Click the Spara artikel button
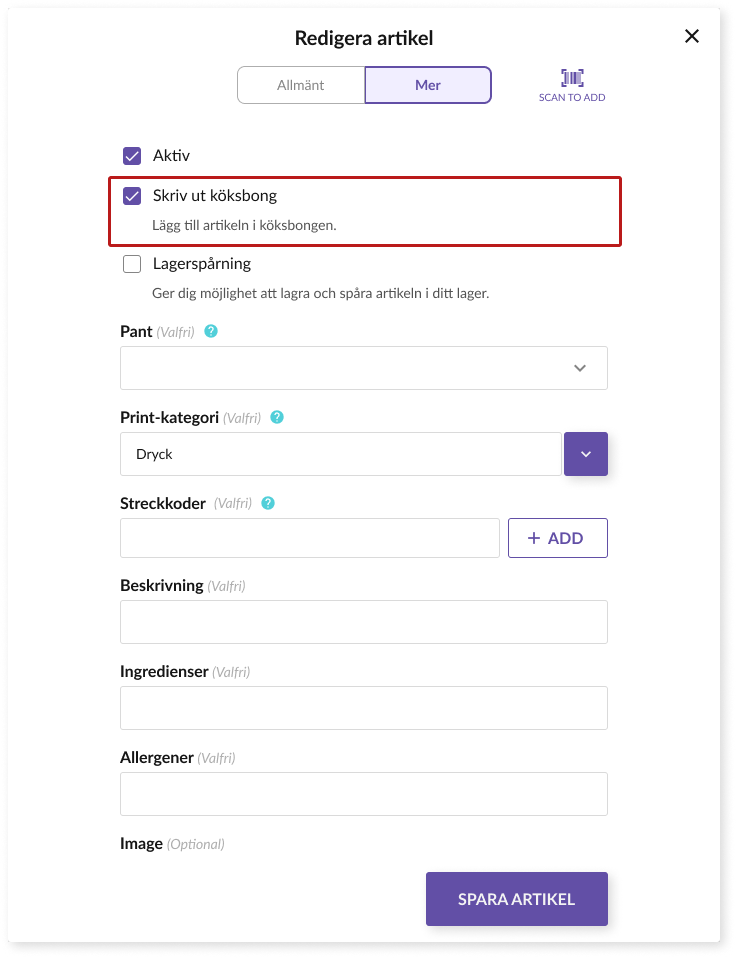 [516, 899]
